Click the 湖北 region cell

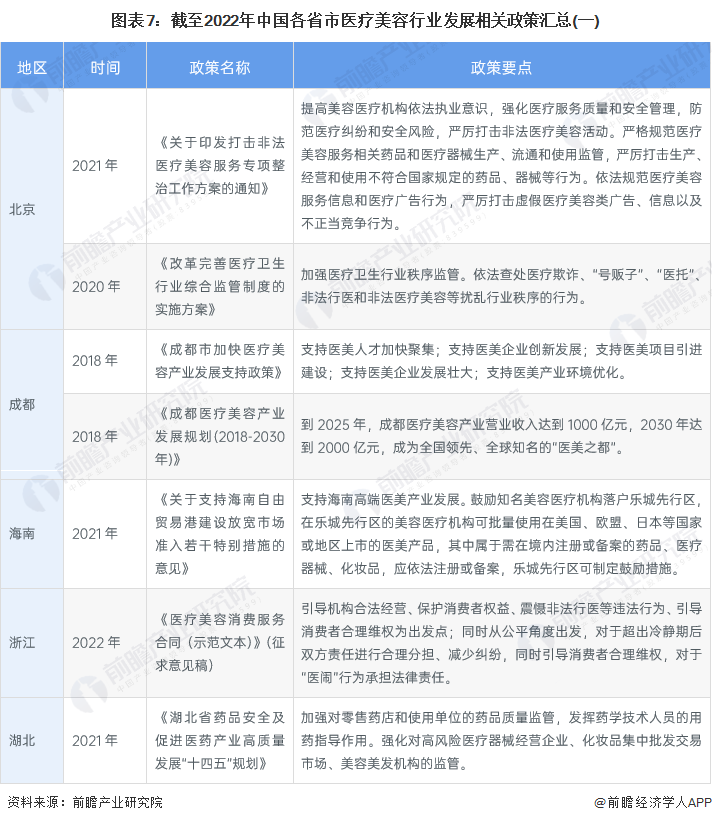coord(22,740)
